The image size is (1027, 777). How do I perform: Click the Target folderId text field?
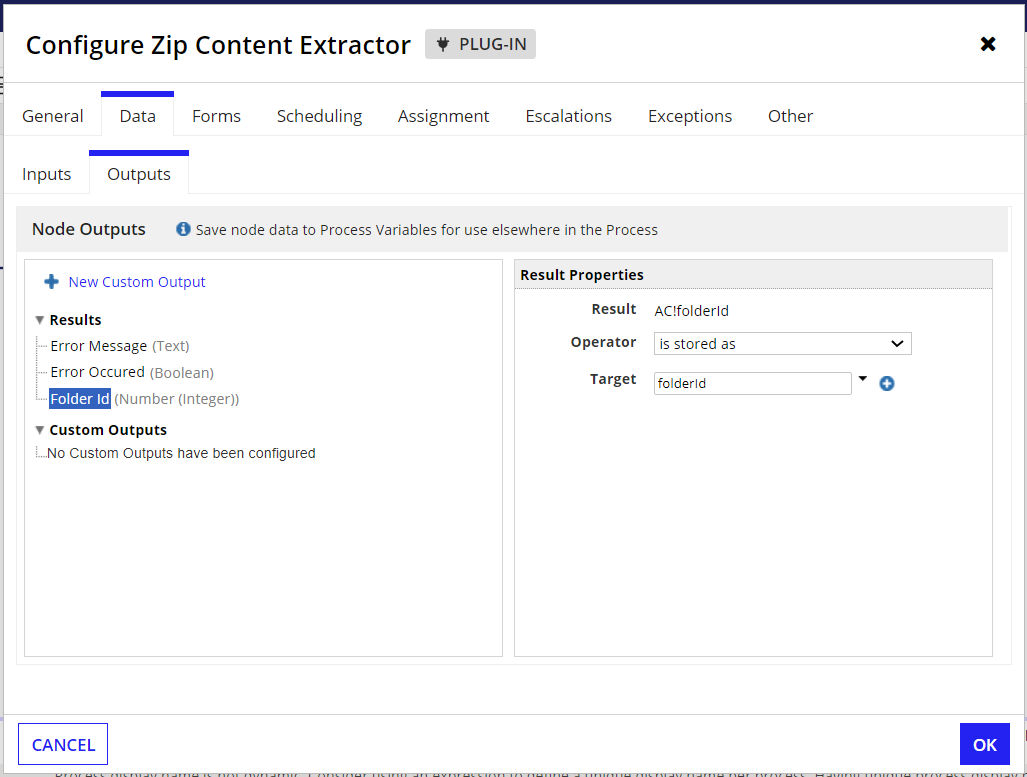coord(753,383)
